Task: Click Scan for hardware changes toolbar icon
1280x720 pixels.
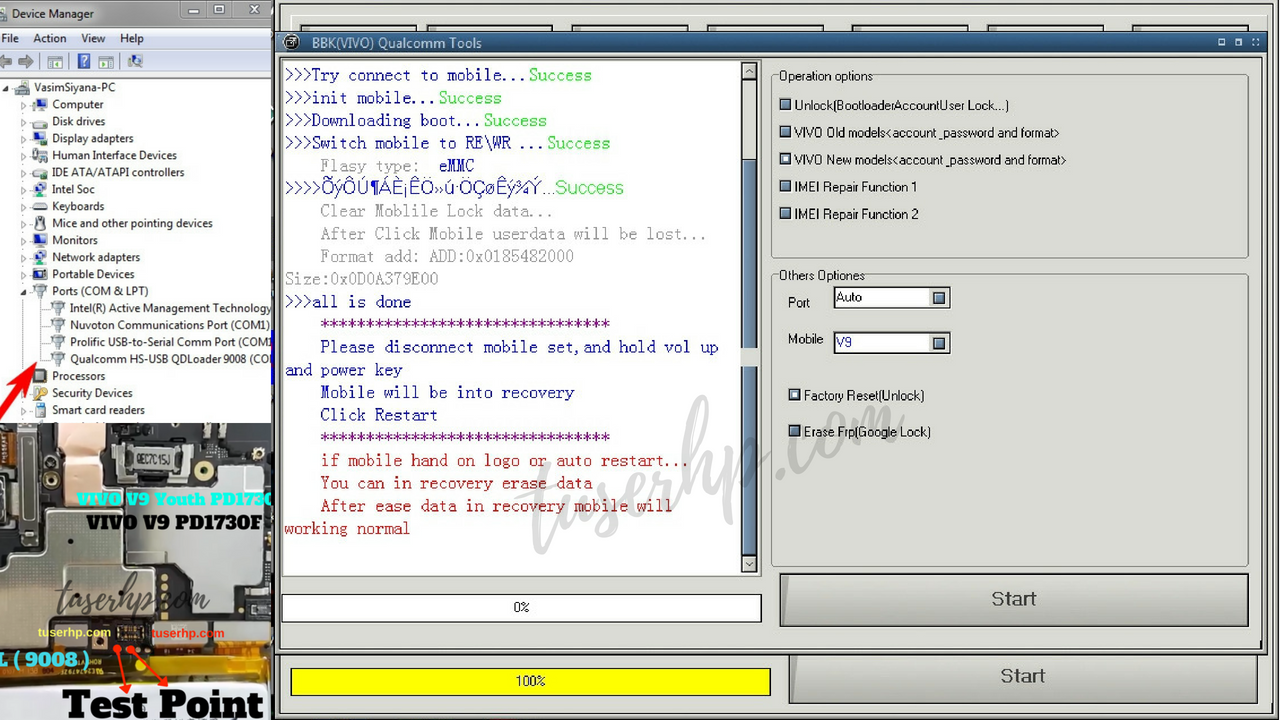Action: [135, 61]
